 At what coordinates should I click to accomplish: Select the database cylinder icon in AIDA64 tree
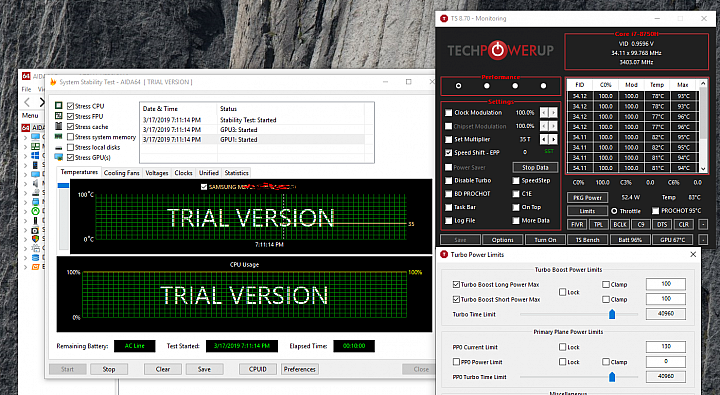coord(35,257)
